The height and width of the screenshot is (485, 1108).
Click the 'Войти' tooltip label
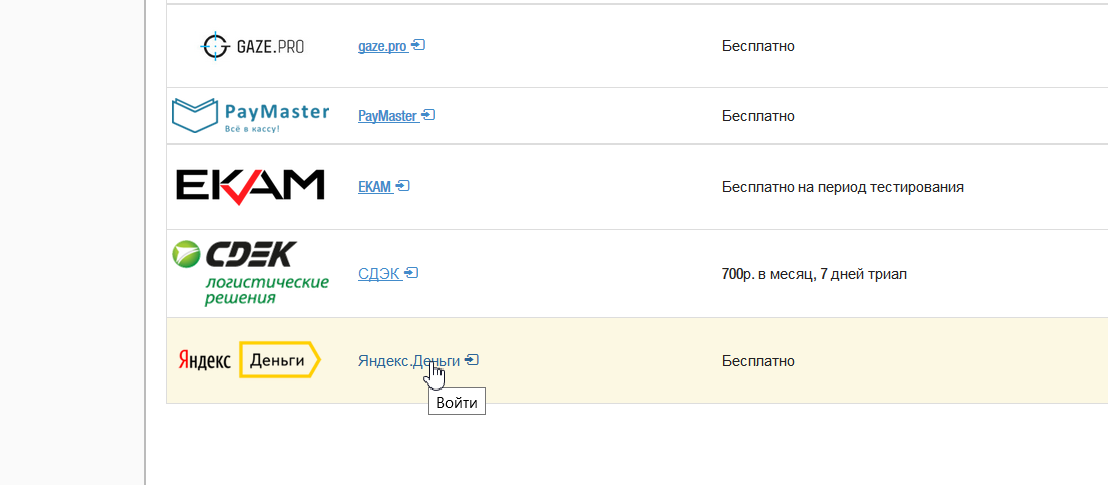coord(456,403)
